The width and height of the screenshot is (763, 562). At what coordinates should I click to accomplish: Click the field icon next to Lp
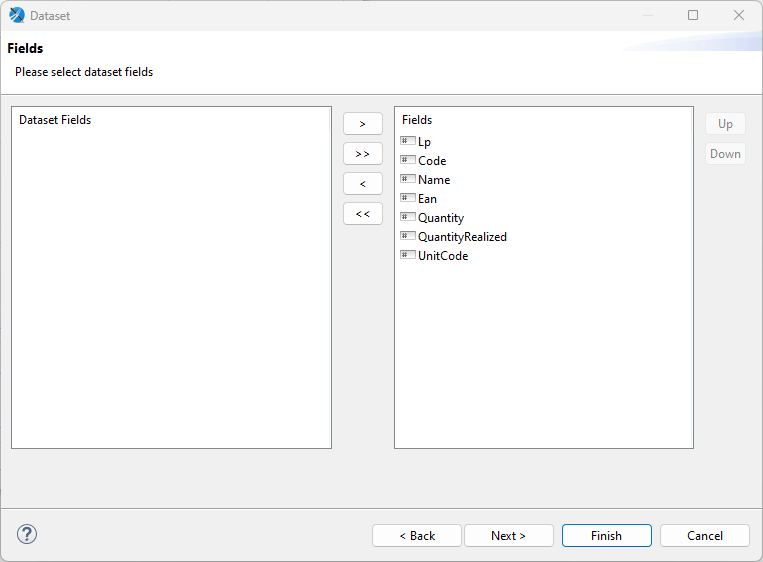click(408, 141)
